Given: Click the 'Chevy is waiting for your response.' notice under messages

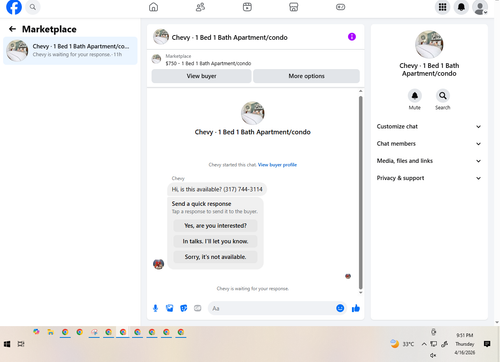Looking at the screenshot, I should point(253,289).
